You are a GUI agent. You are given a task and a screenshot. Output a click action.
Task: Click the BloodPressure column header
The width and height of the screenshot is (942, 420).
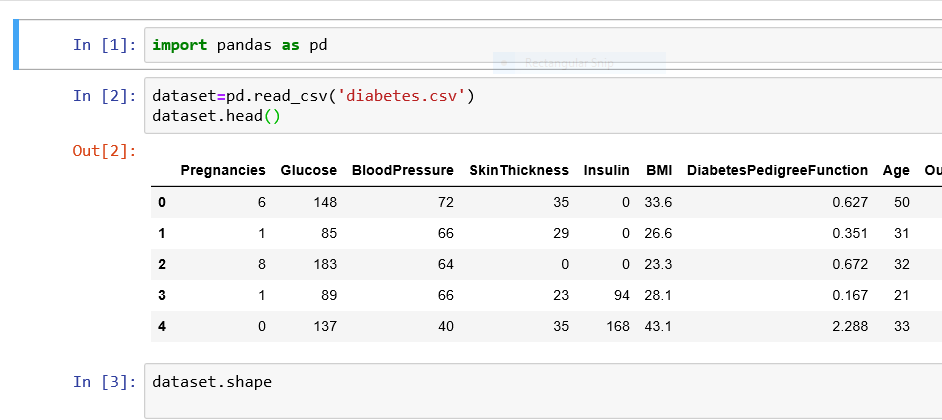click(403, 171)
